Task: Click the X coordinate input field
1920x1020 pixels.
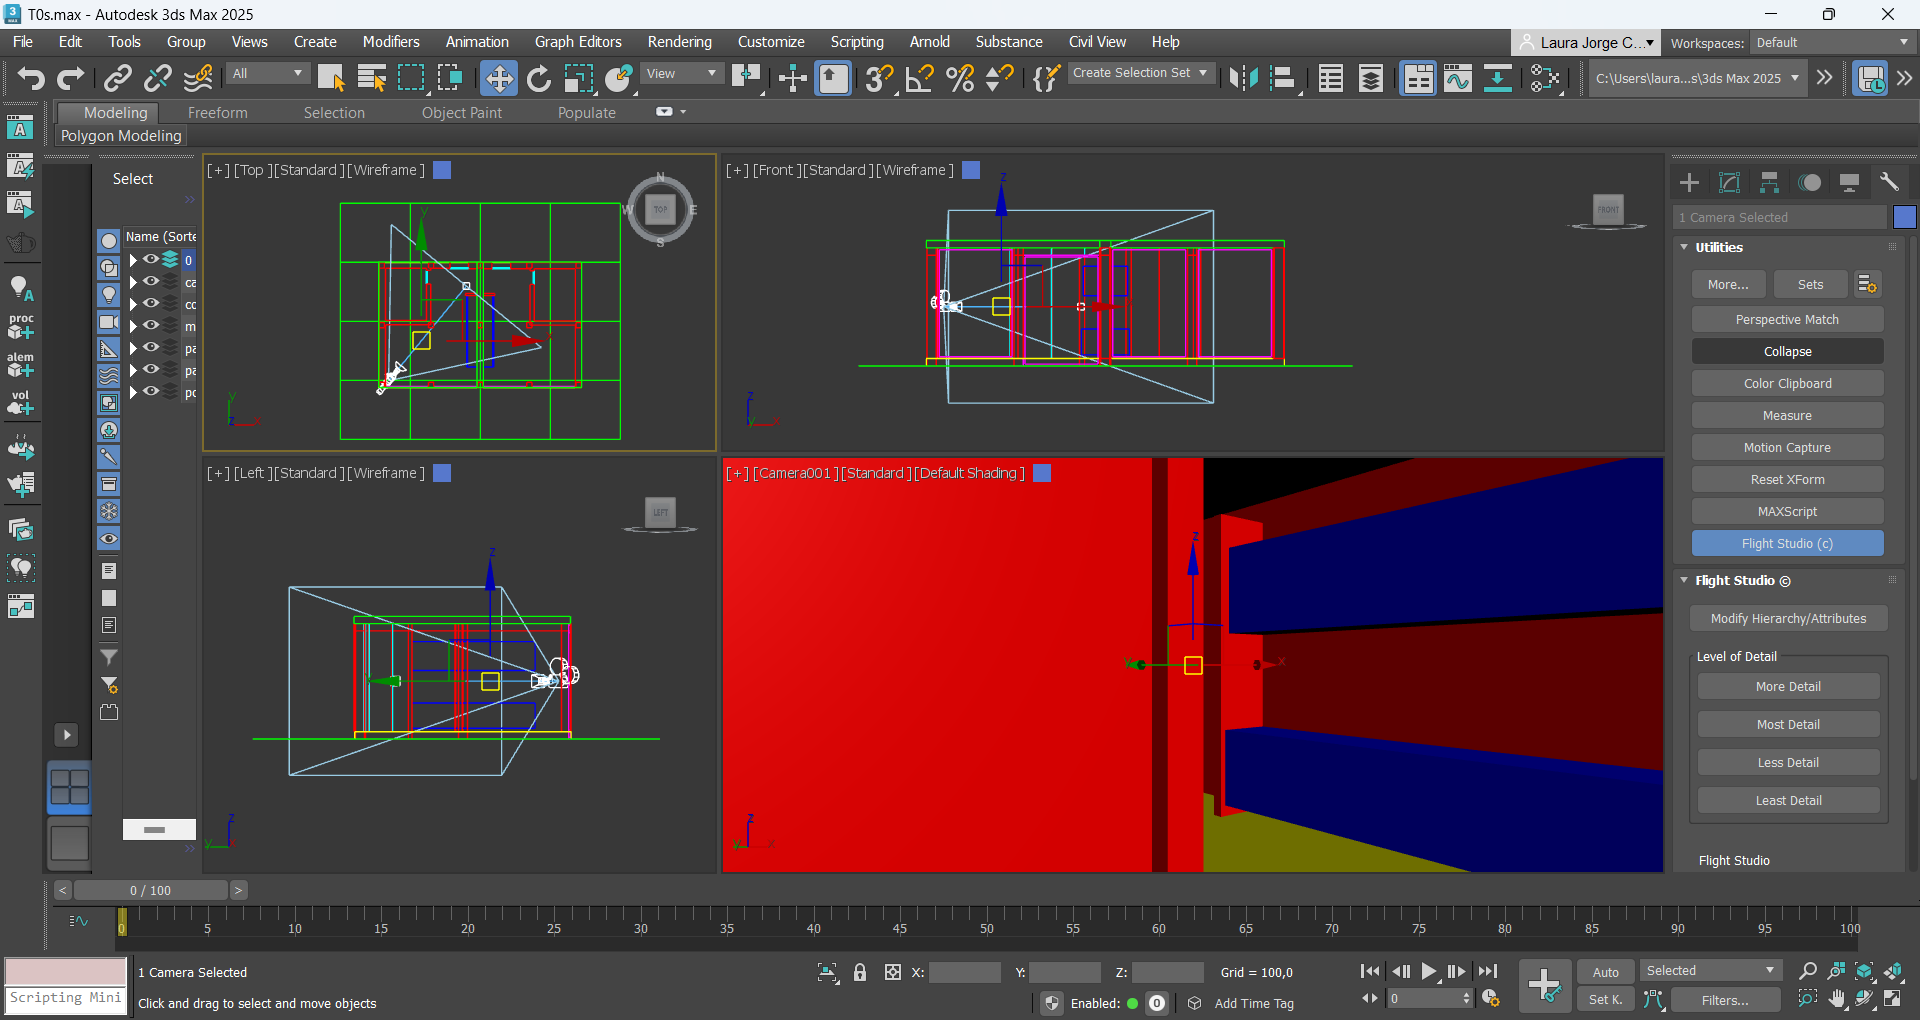Action: (964, 972)
